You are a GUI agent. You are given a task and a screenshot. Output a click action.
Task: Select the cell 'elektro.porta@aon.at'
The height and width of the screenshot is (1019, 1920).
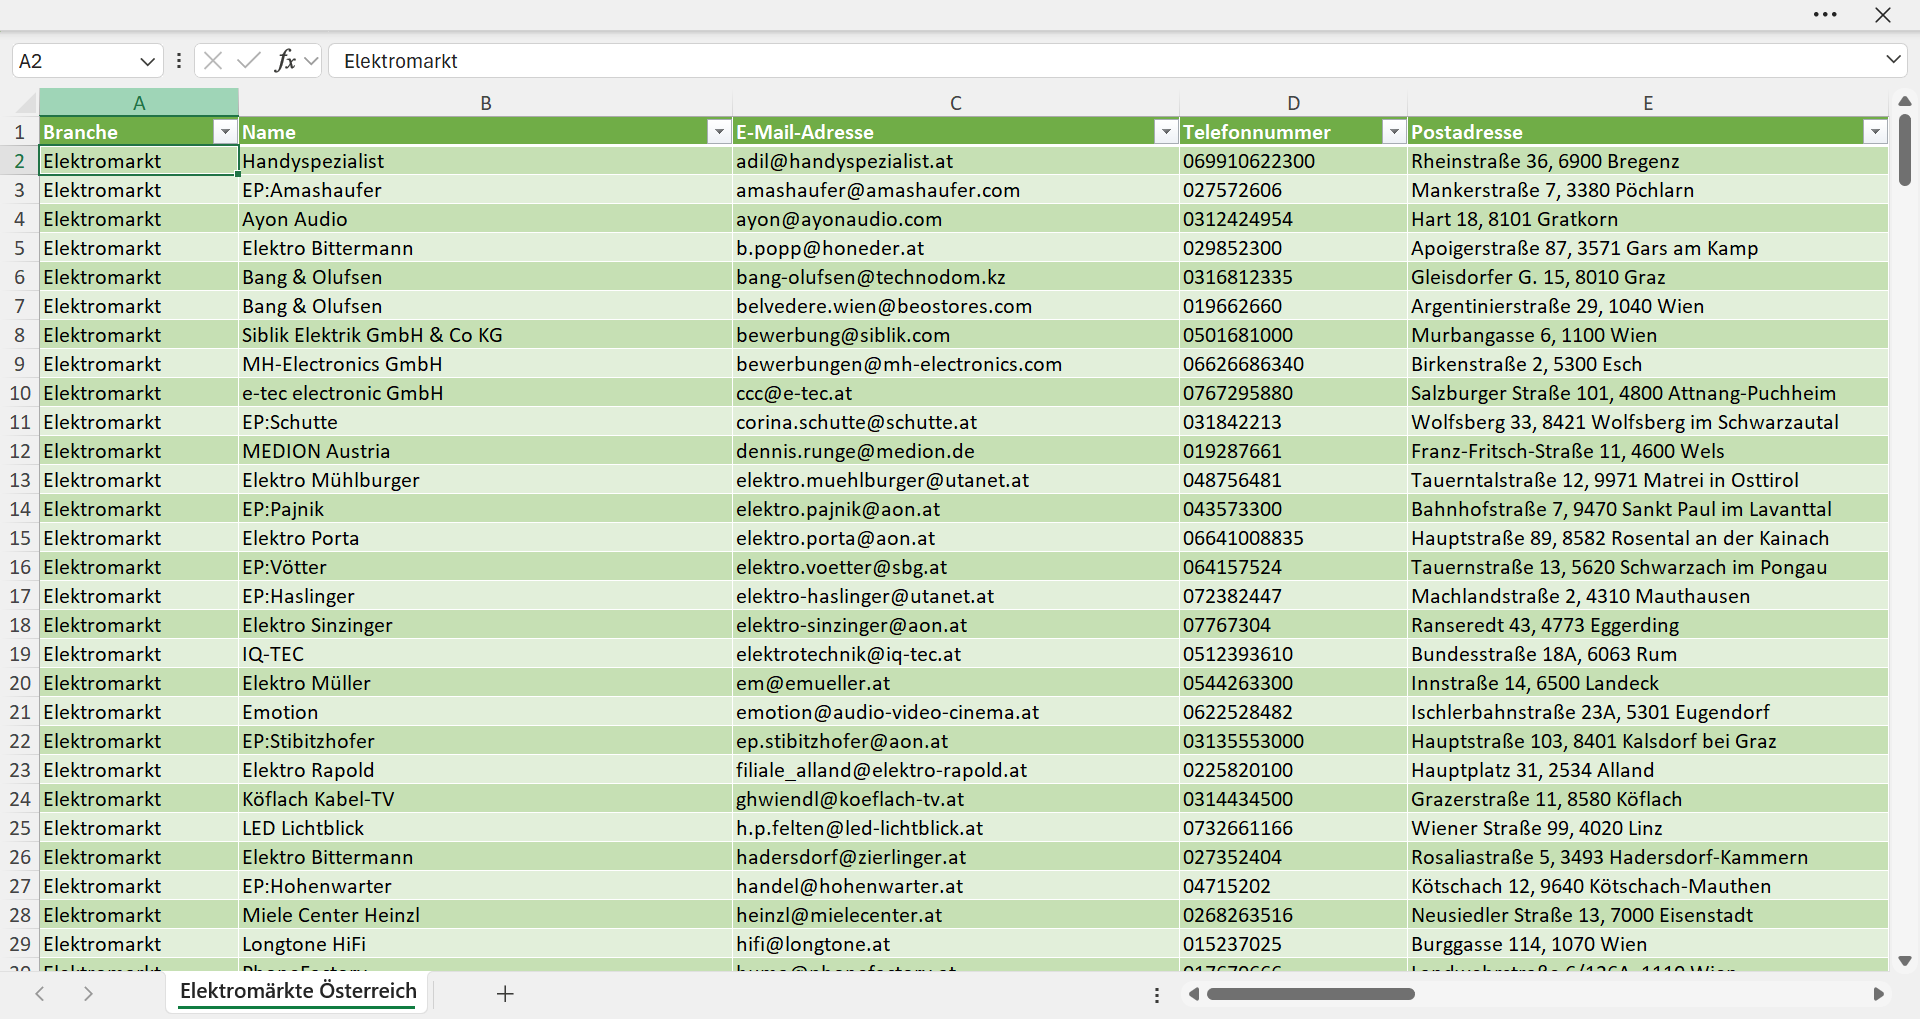click(x=956, y=538)
